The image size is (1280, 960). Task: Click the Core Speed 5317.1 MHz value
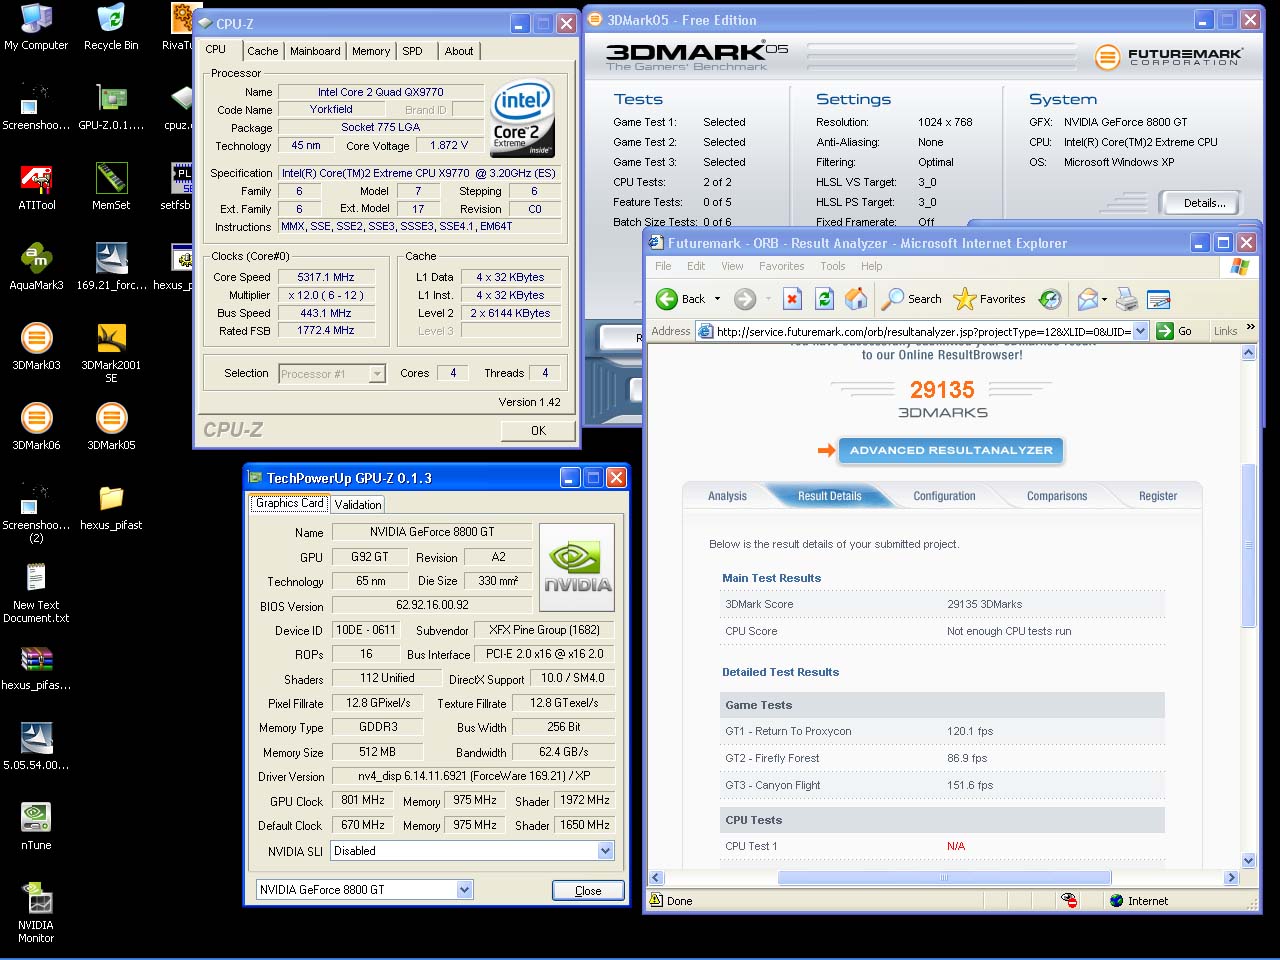pyautogui.click(x=325, y=277)
